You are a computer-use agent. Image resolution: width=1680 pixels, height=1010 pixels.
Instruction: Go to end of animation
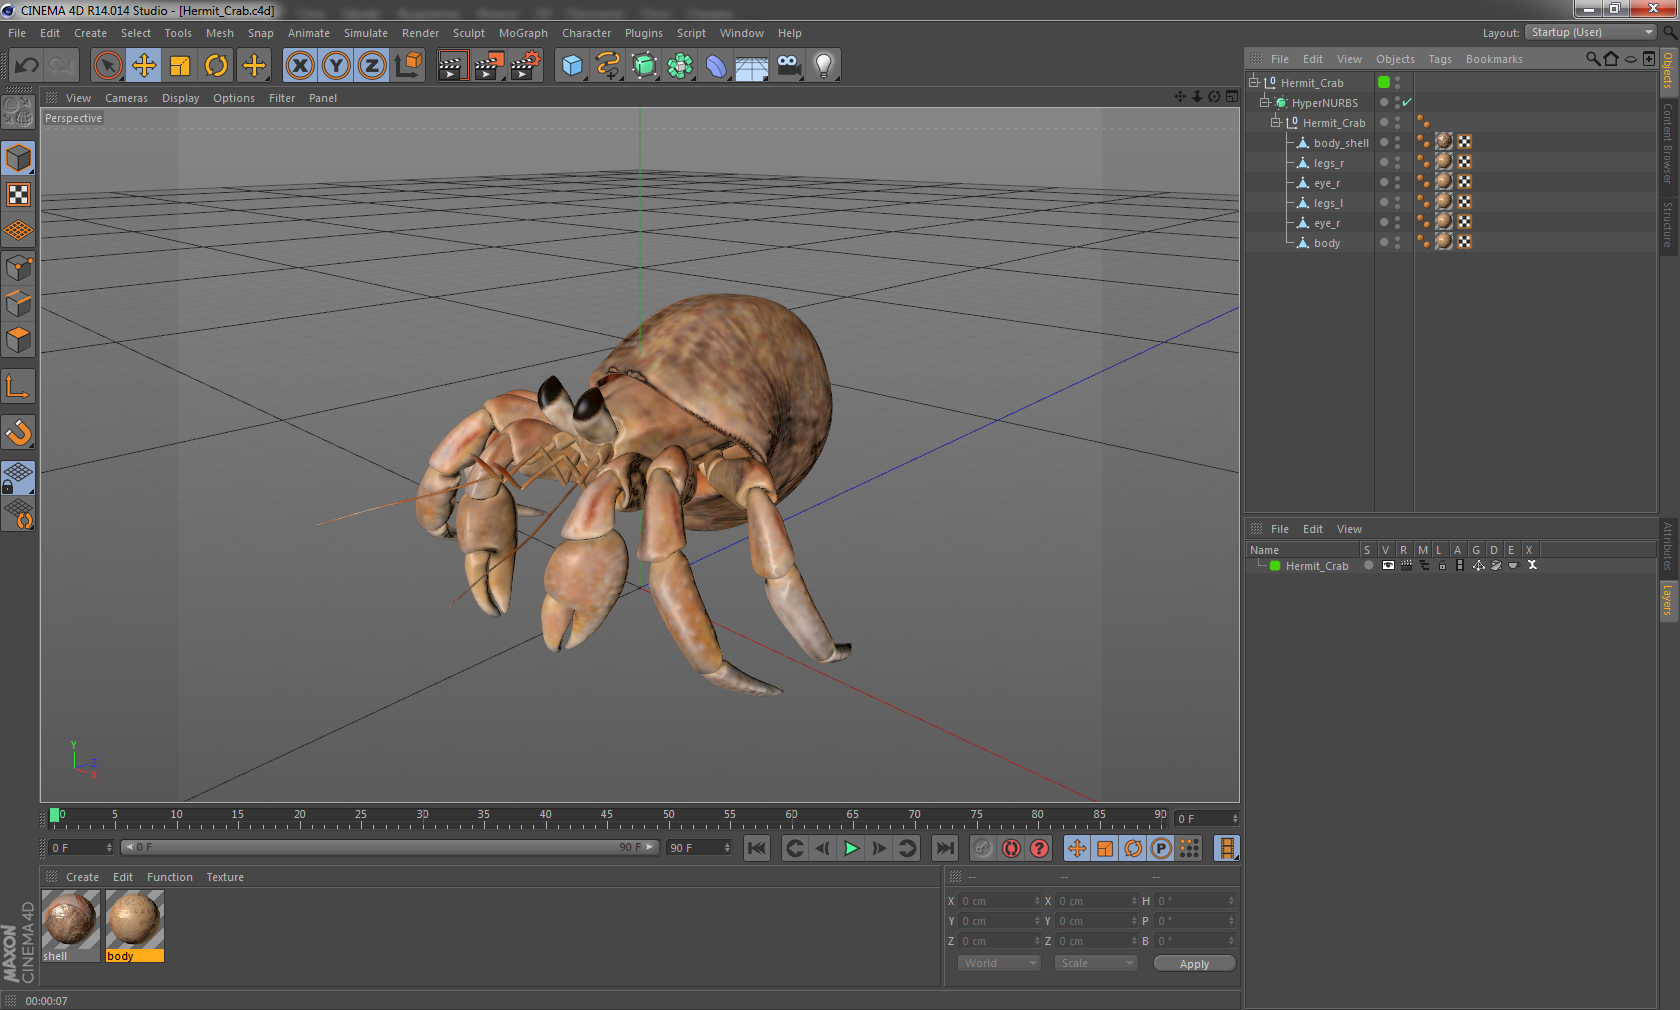click(x=944, y=848)
